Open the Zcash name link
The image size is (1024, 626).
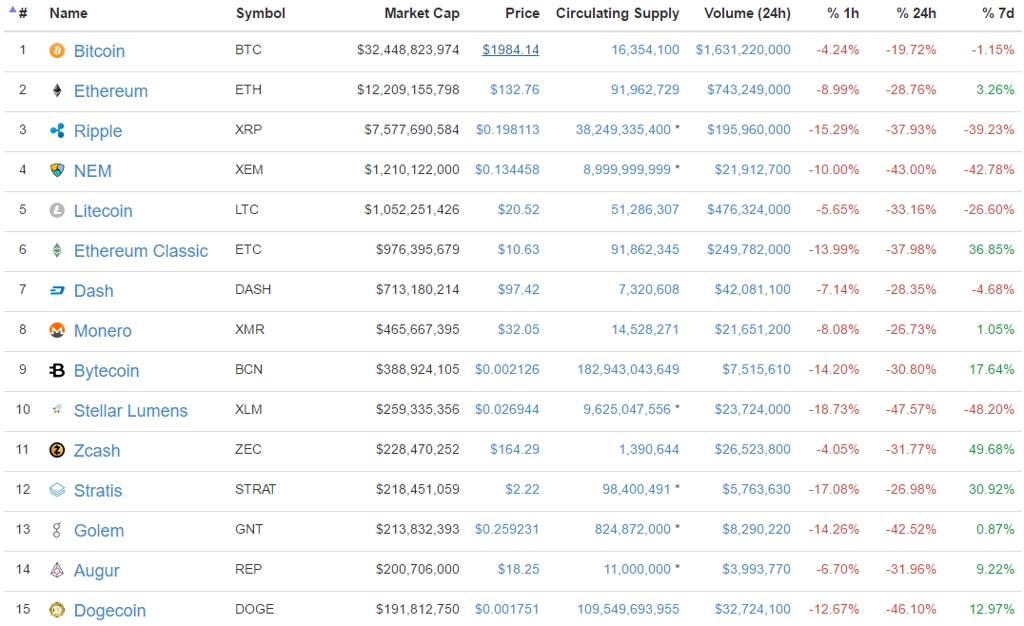pos(97,450)
